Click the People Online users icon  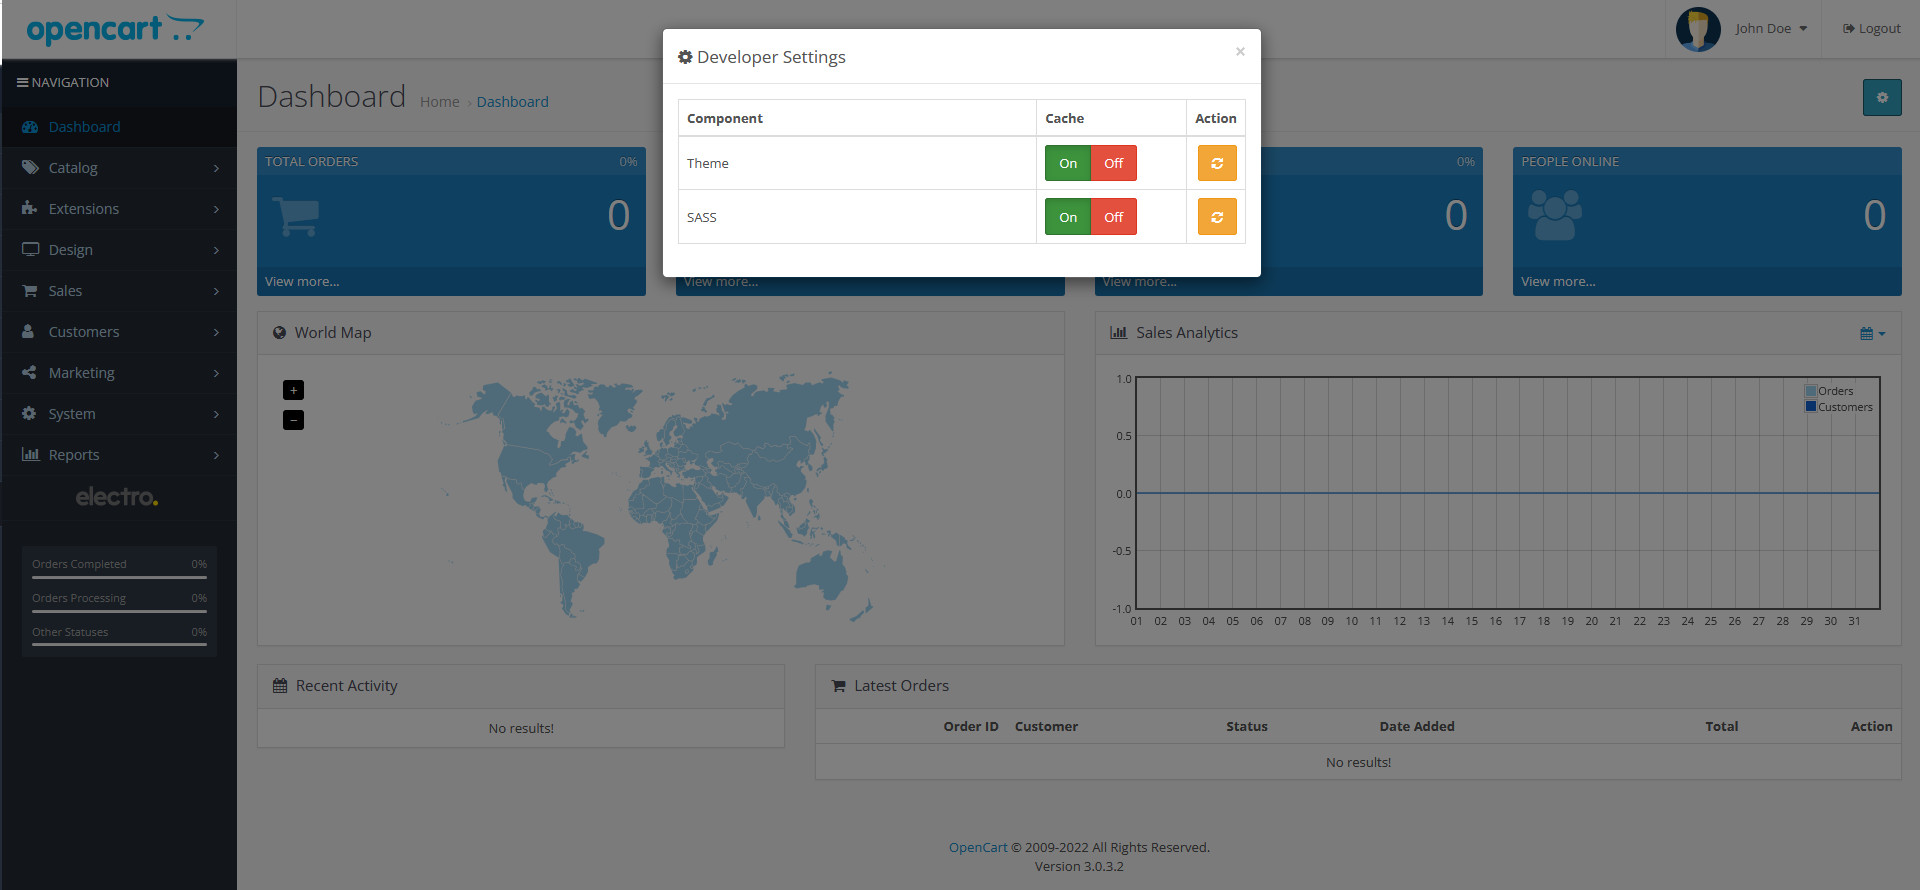pos(1555,216)
